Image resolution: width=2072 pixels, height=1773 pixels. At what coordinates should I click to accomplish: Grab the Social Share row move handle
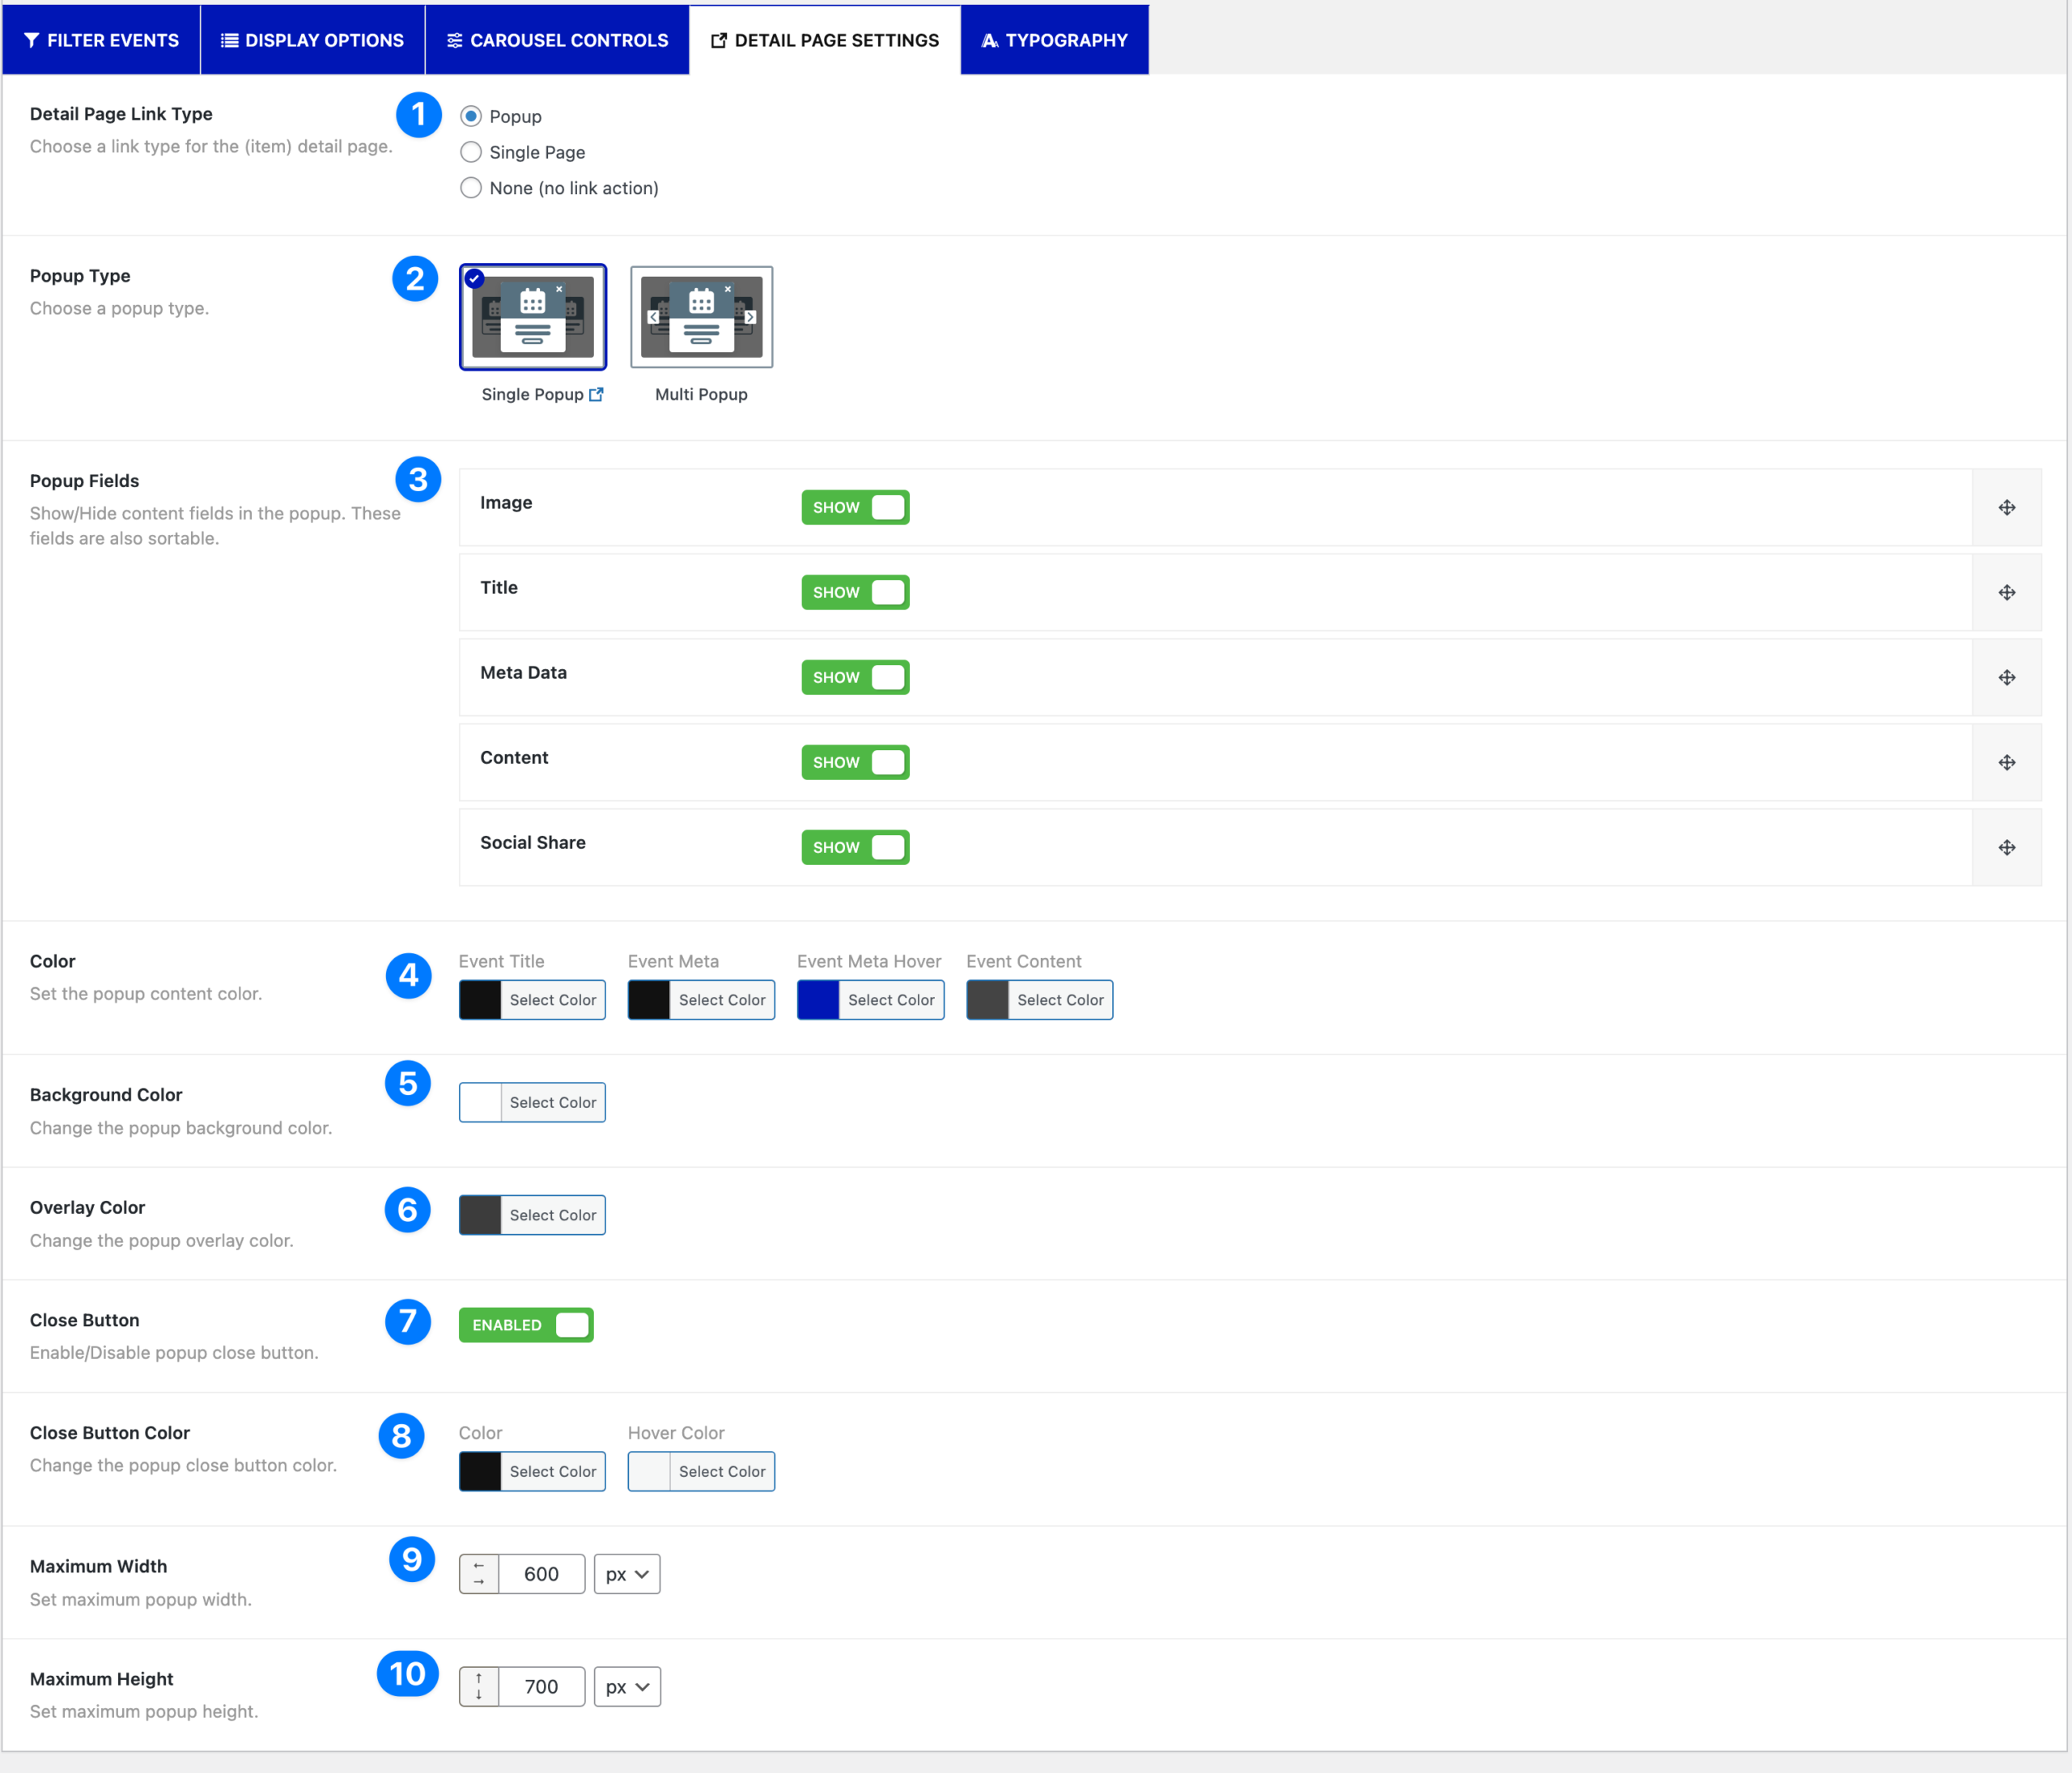click(x=2007, y=847)
